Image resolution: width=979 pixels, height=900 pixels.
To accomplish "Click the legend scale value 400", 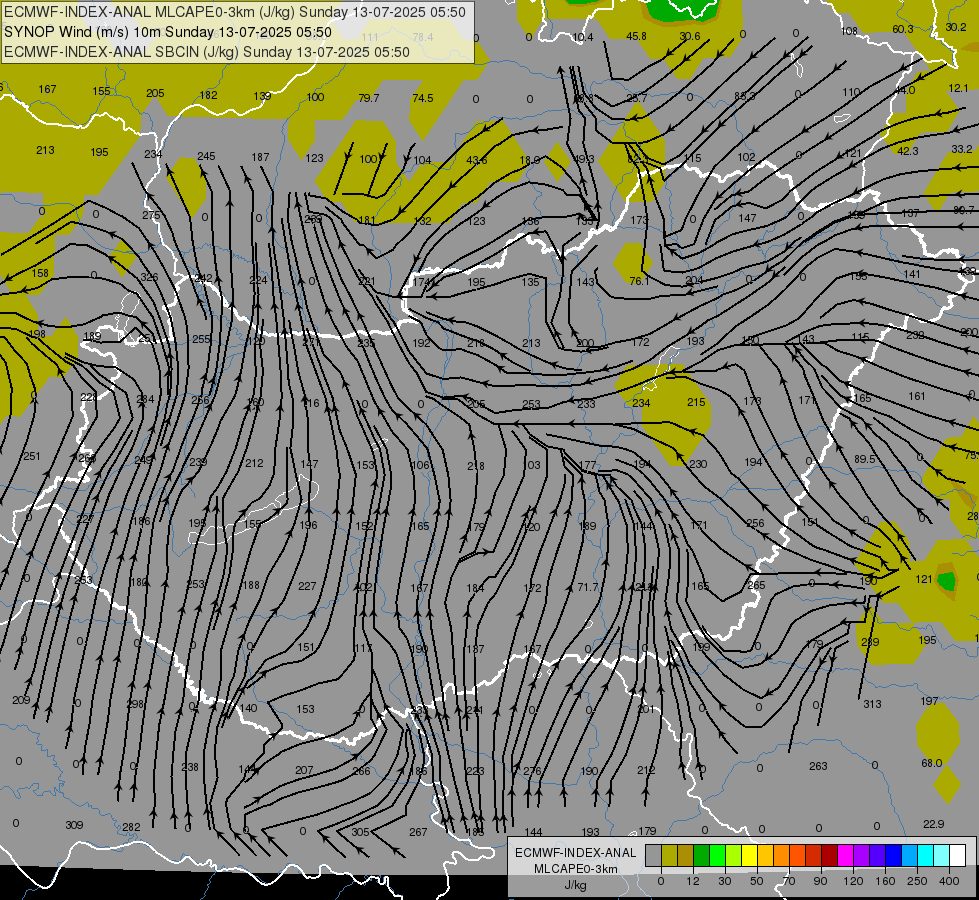I will click(x=949, y=881).
